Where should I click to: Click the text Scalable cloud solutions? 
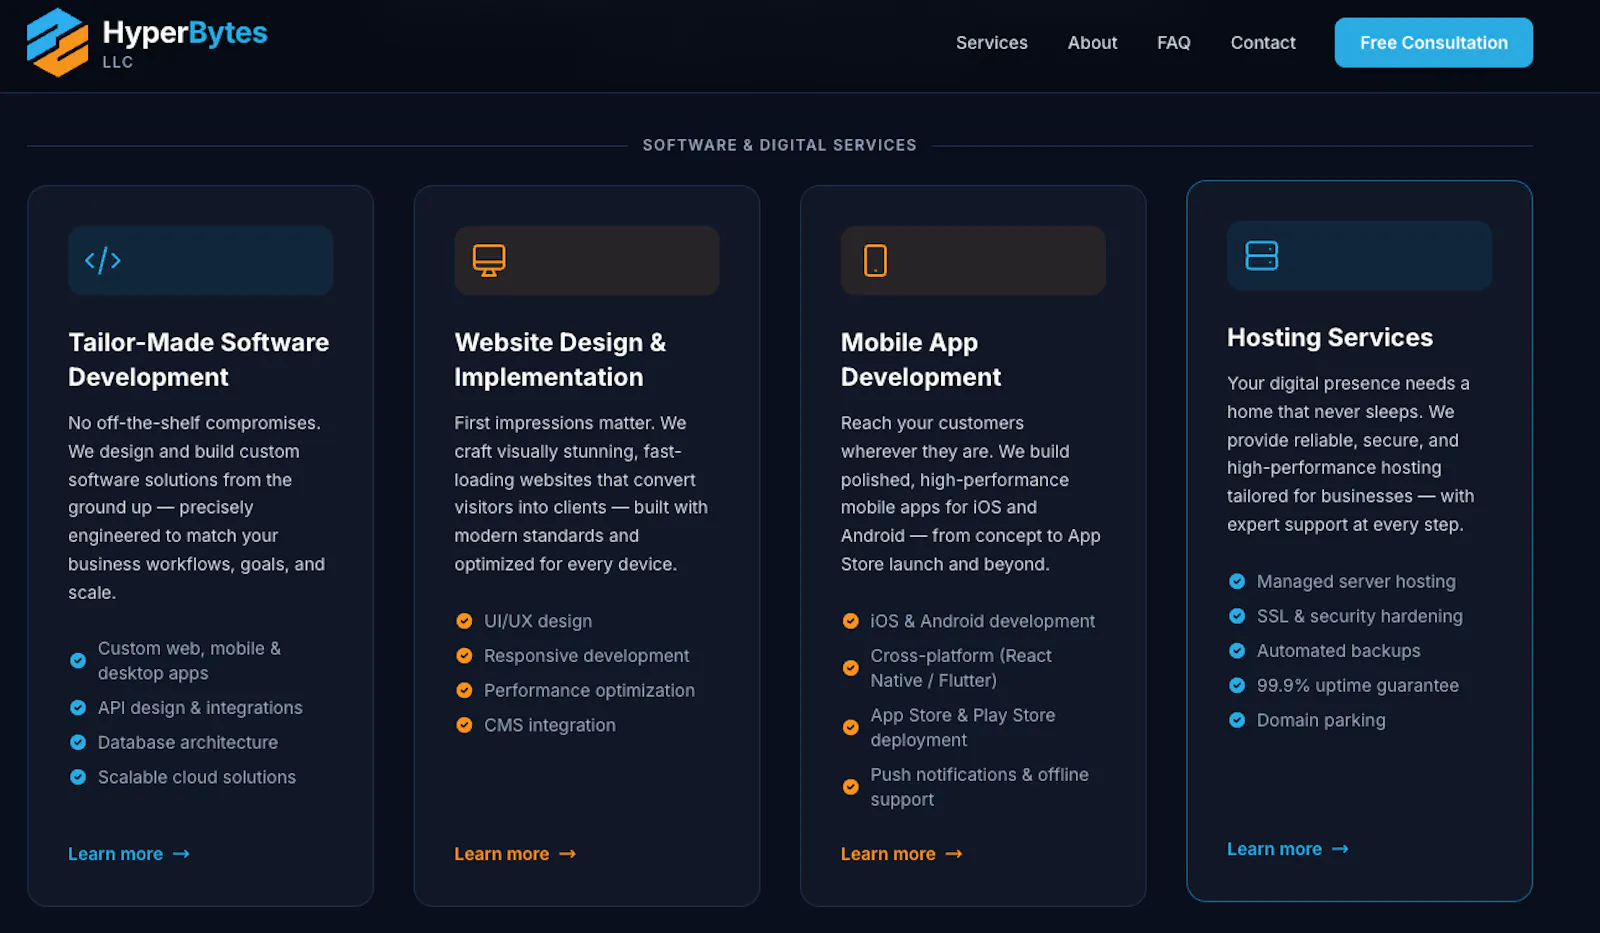click(x=197, y=777)
